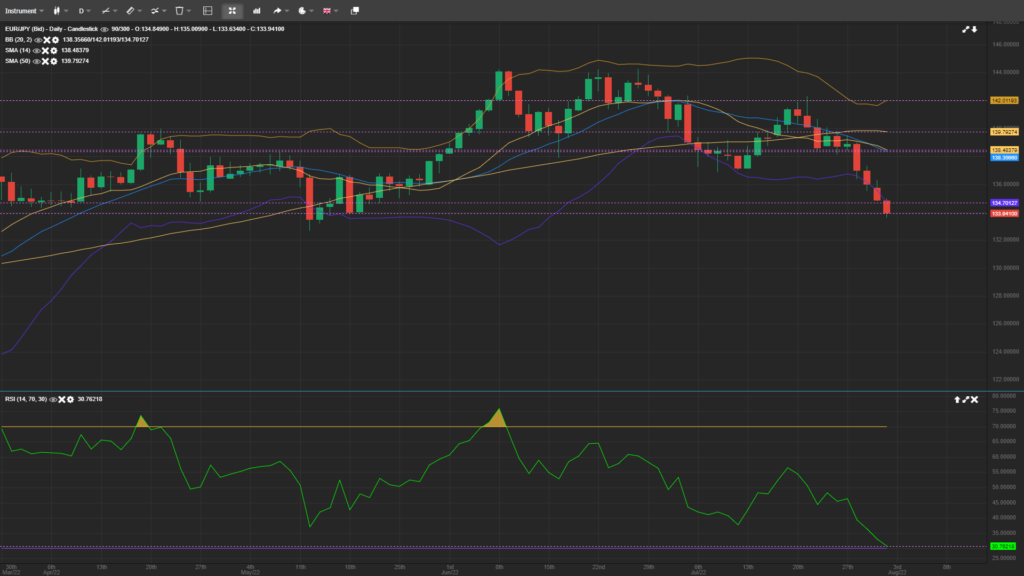Remove the SMA (14) indicator

pos(46,50)
